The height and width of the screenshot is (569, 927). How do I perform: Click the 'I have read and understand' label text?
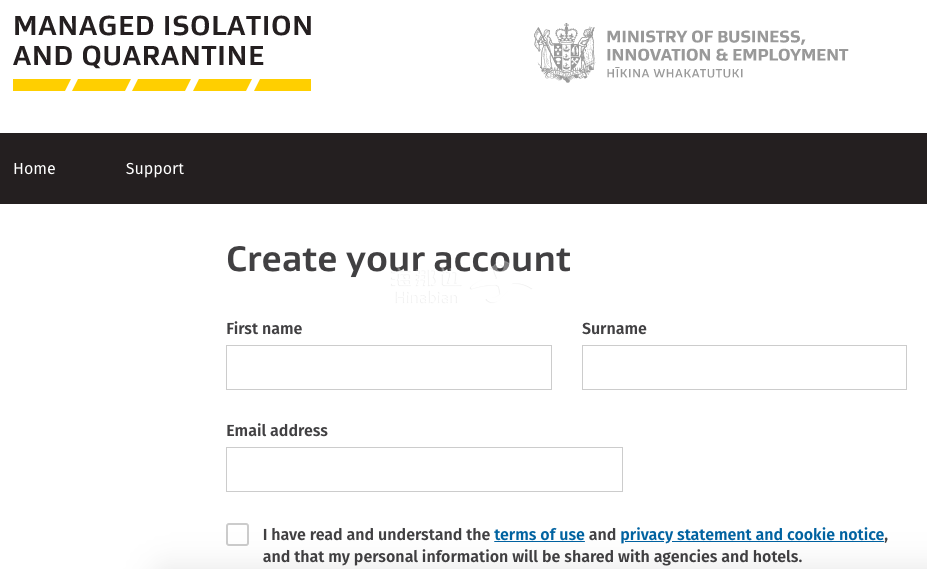tap(377, 534)
